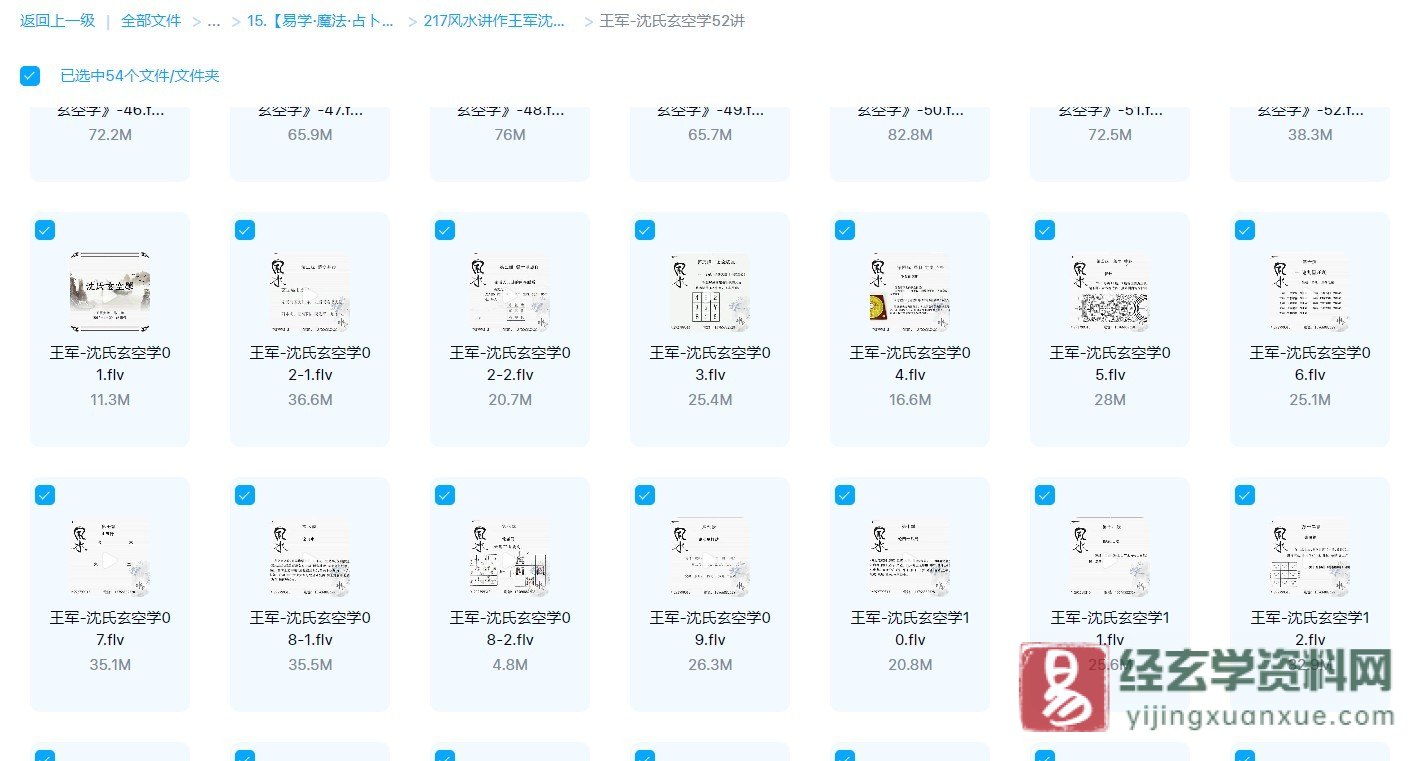Select file name 王军-沈氏玄空学10.flv
Viewport: 1427px width, 761px height.
click(910, 628)
